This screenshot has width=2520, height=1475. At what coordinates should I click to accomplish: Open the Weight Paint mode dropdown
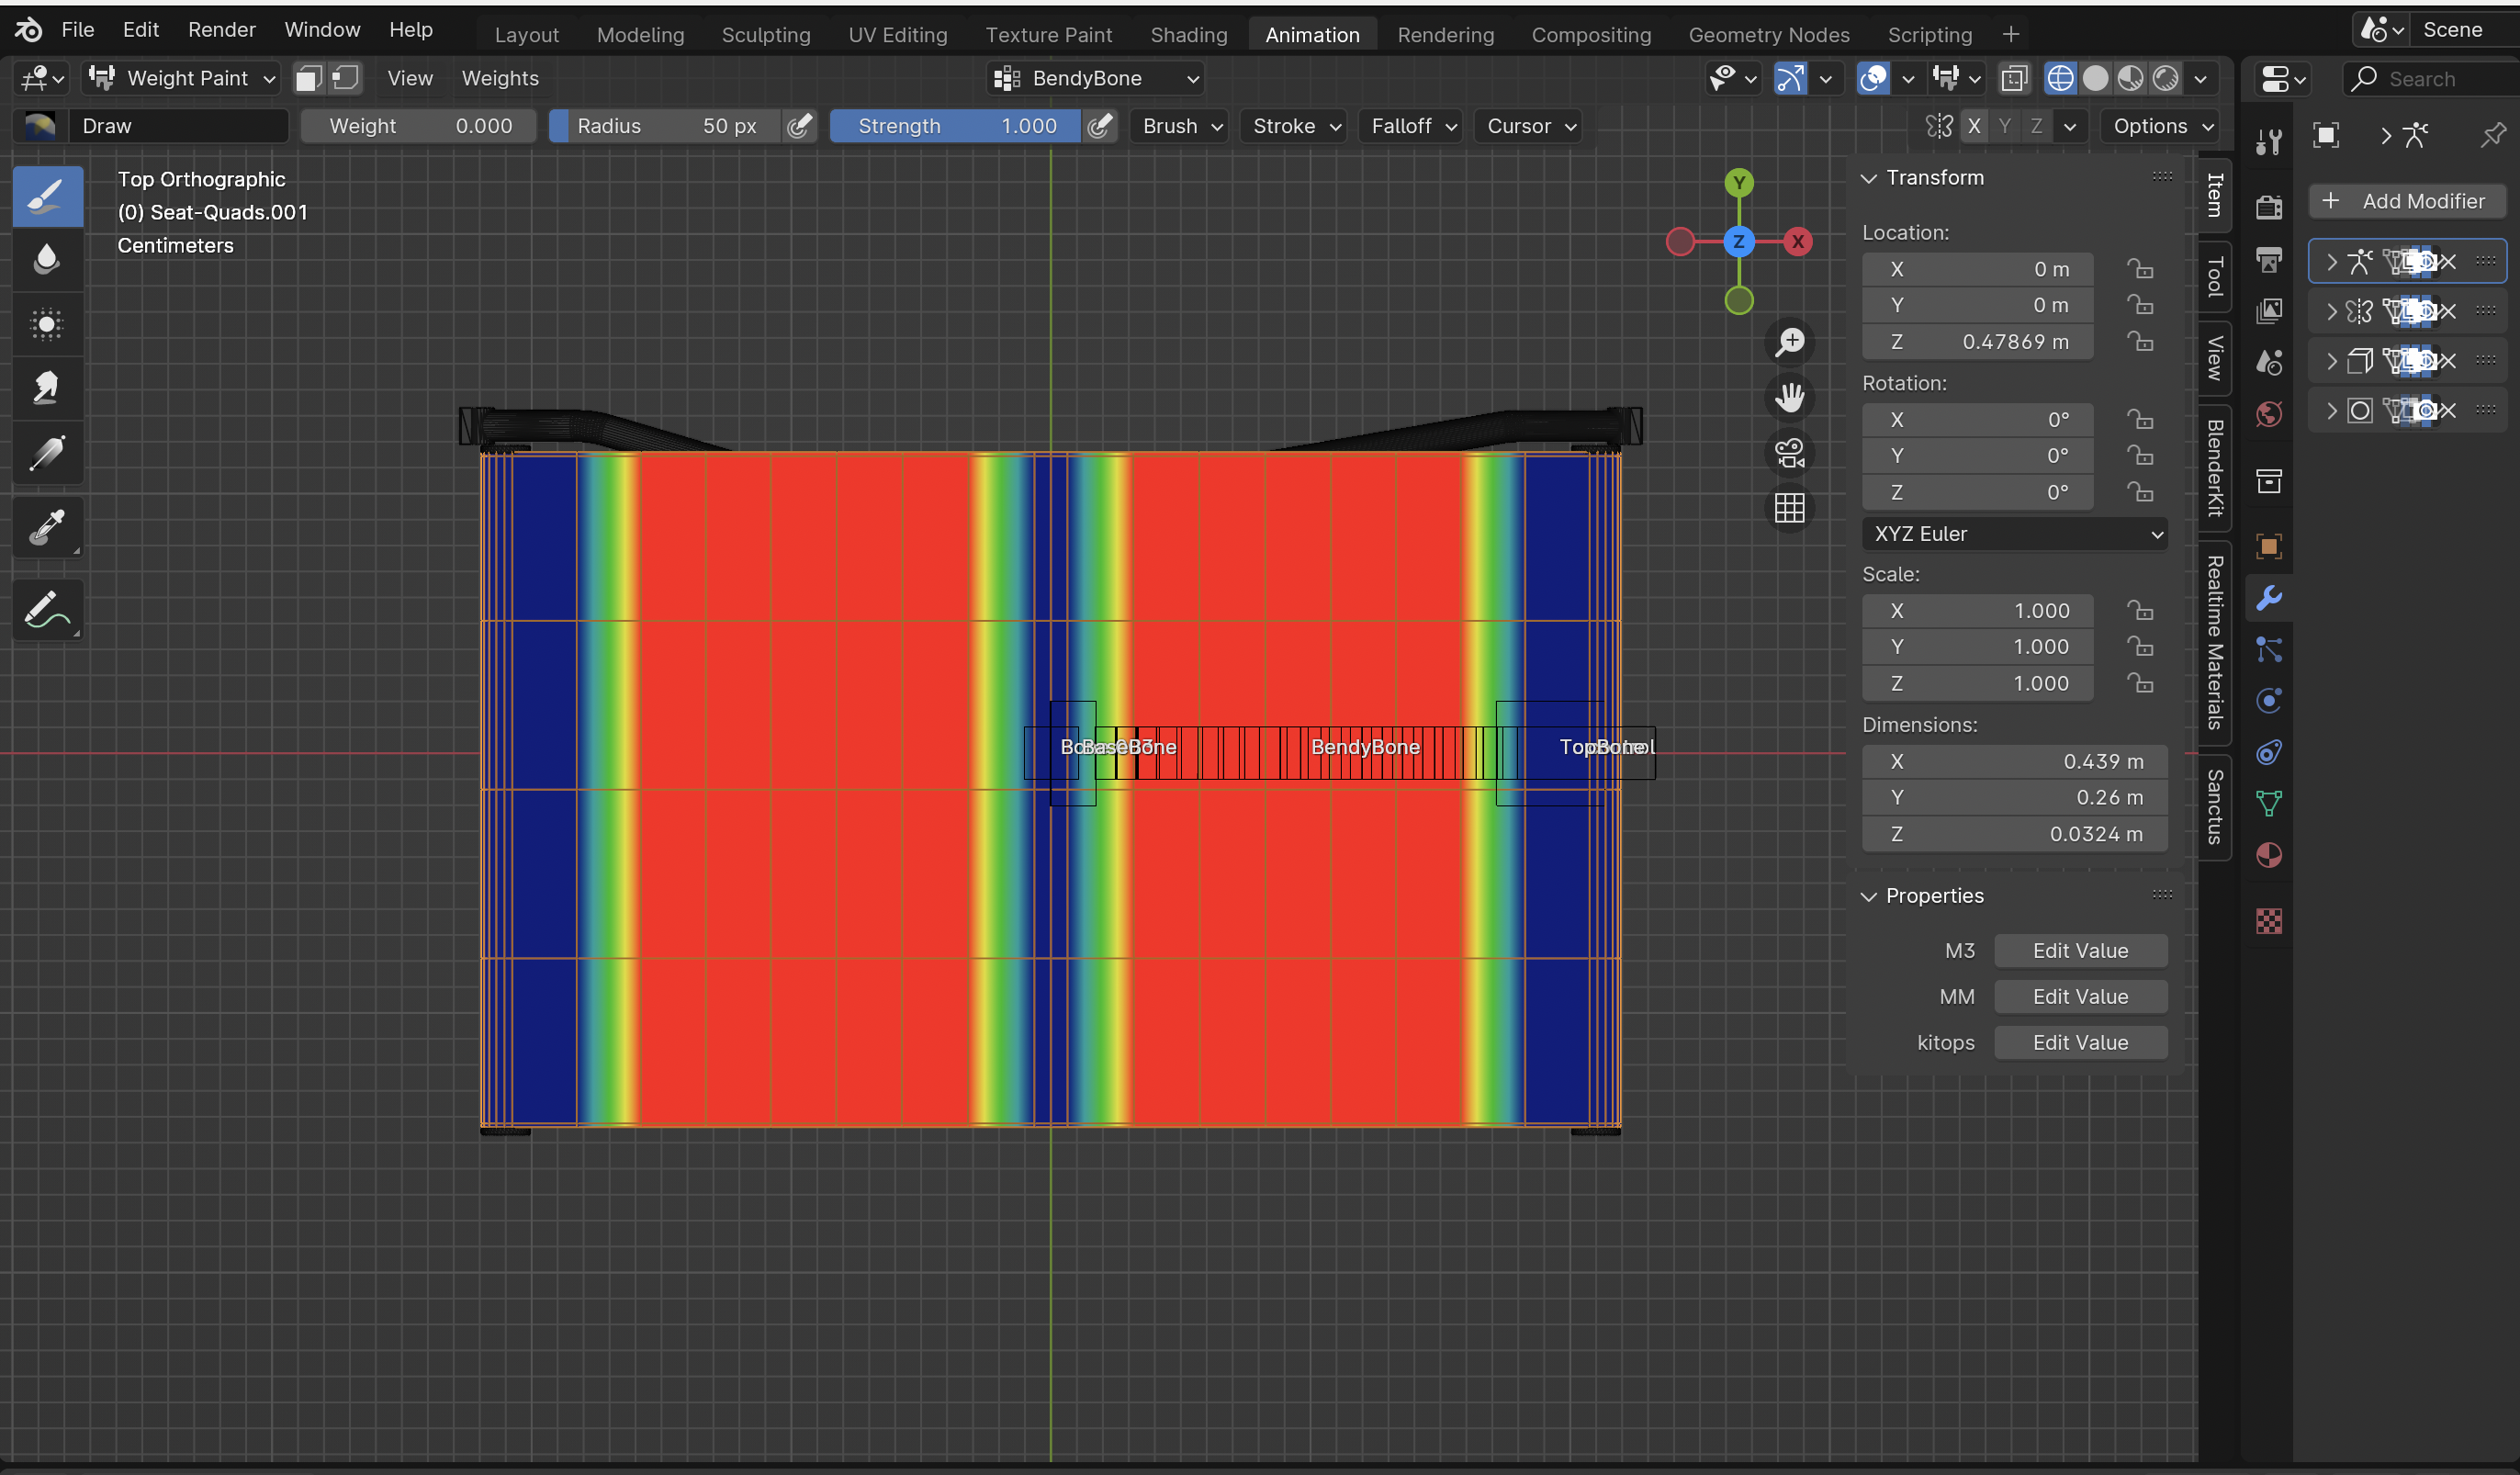tap(182, 78)
